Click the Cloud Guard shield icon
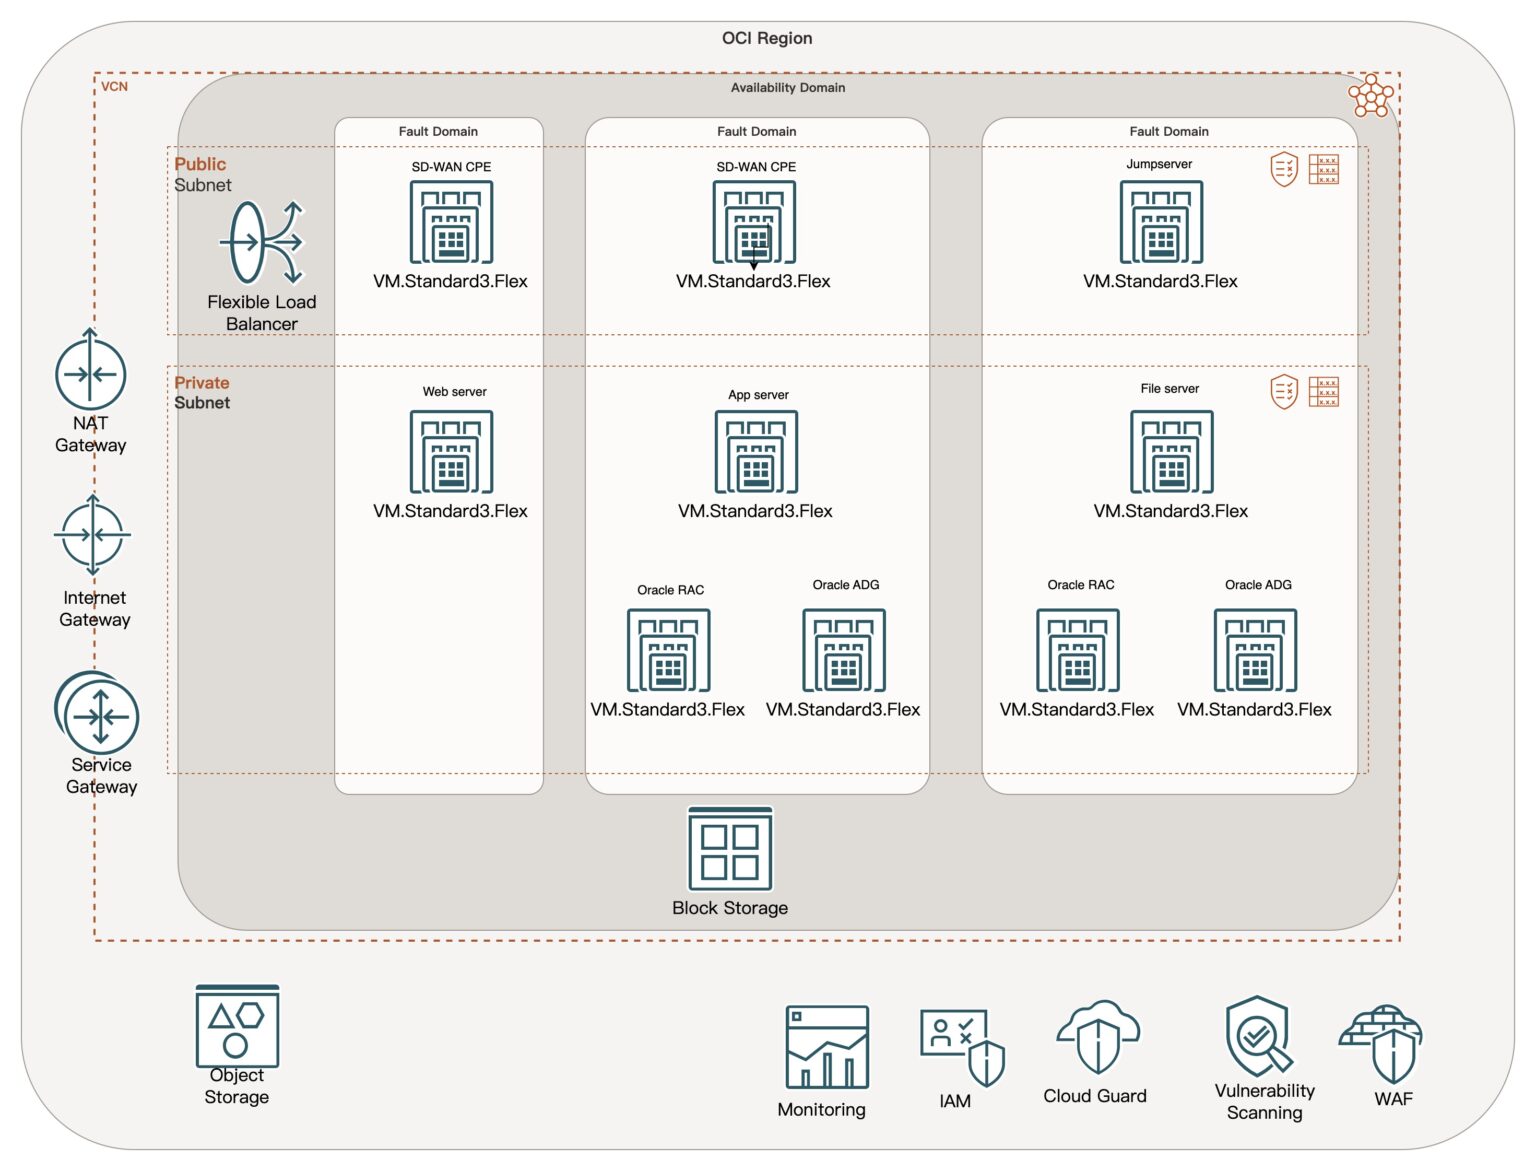This screenshot has height=1171, width=1536. click(x=1098, y=1039)
